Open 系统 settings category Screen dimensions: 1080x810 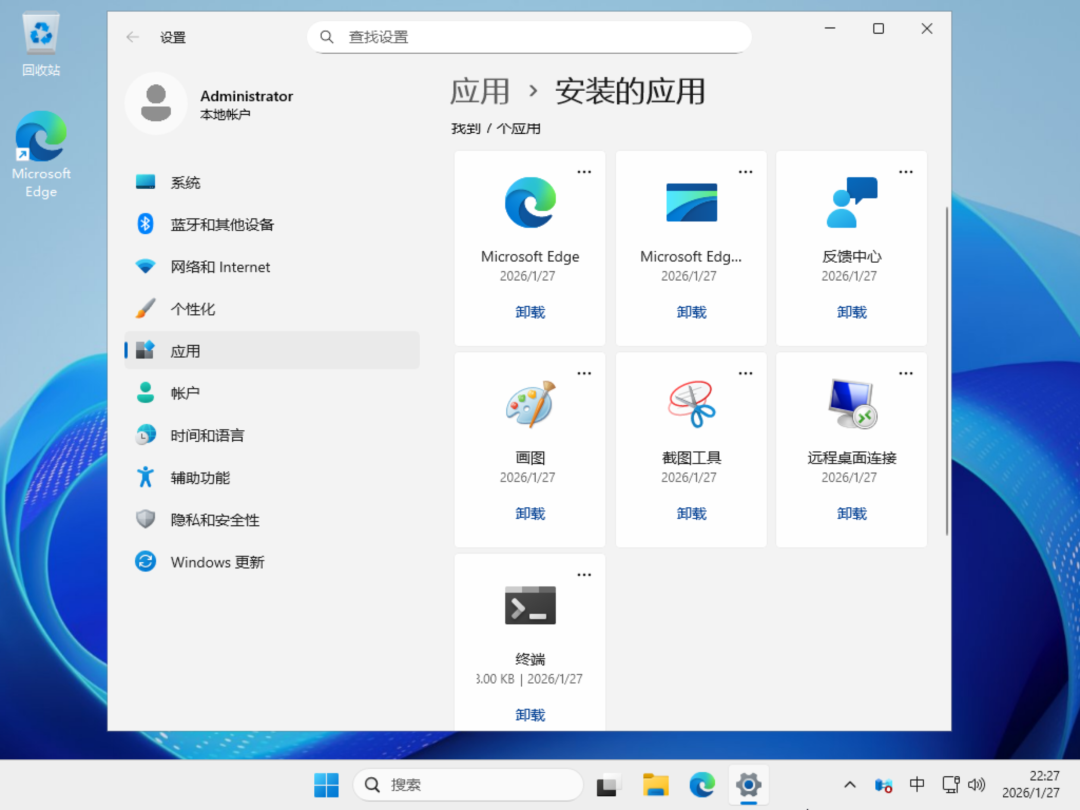tap(272, 183)
